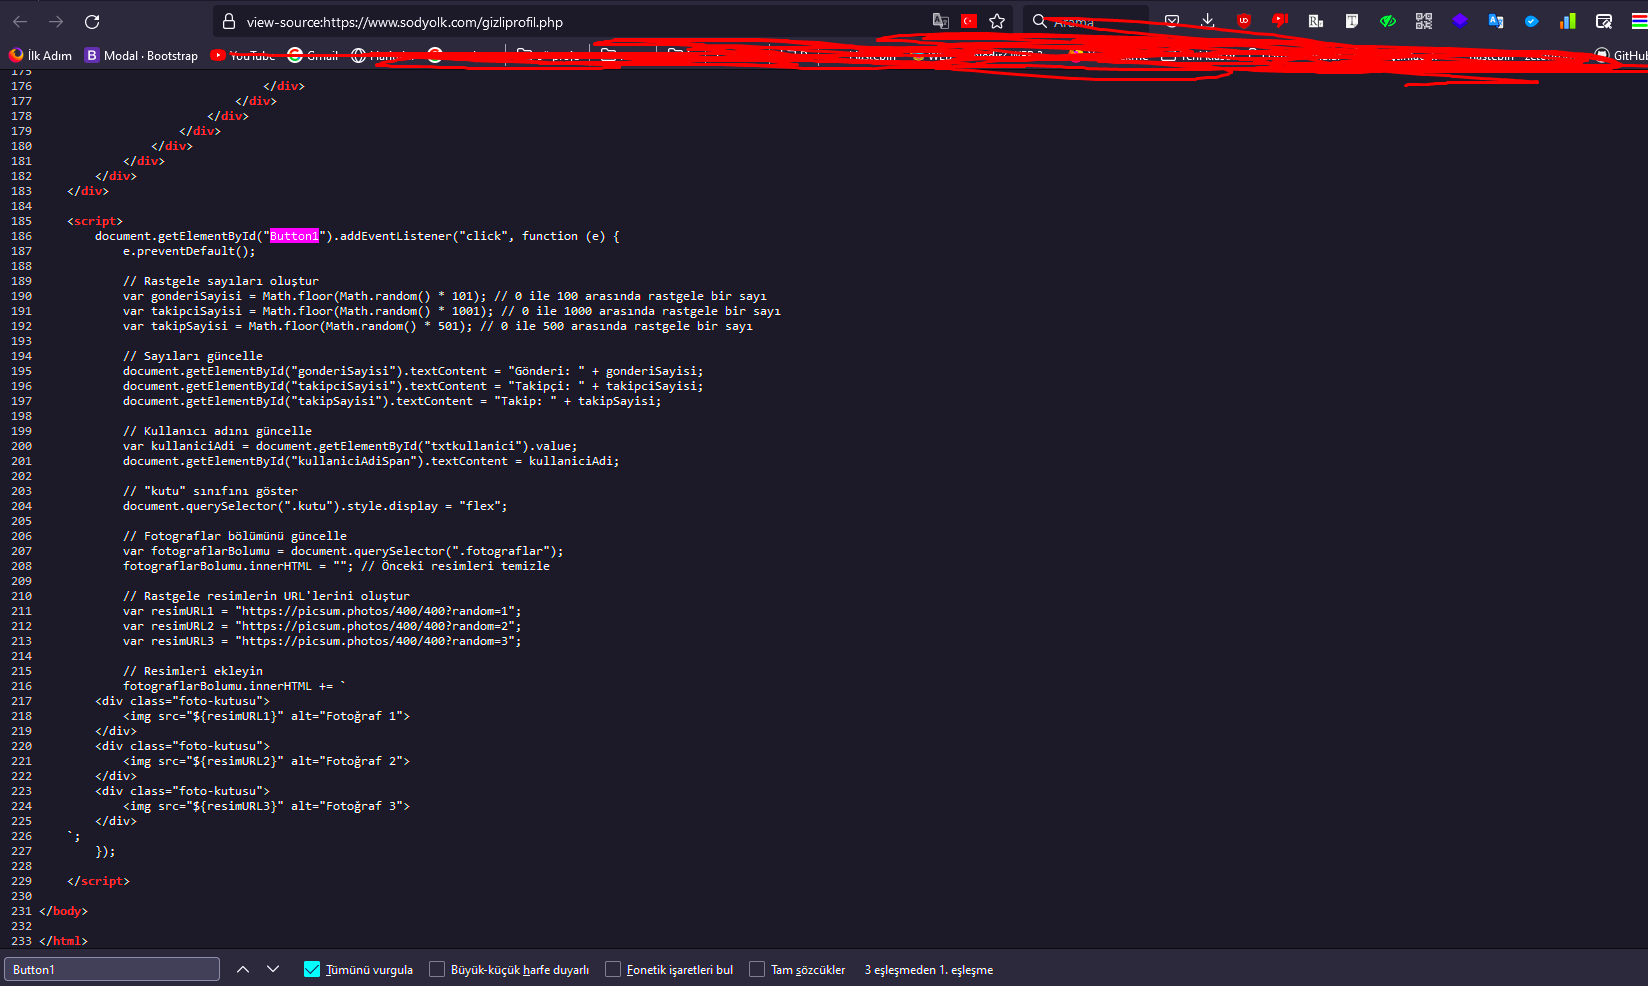Open the Gmail bookmark
This screenshot has width=1648, height=986.
coord(312,56)
